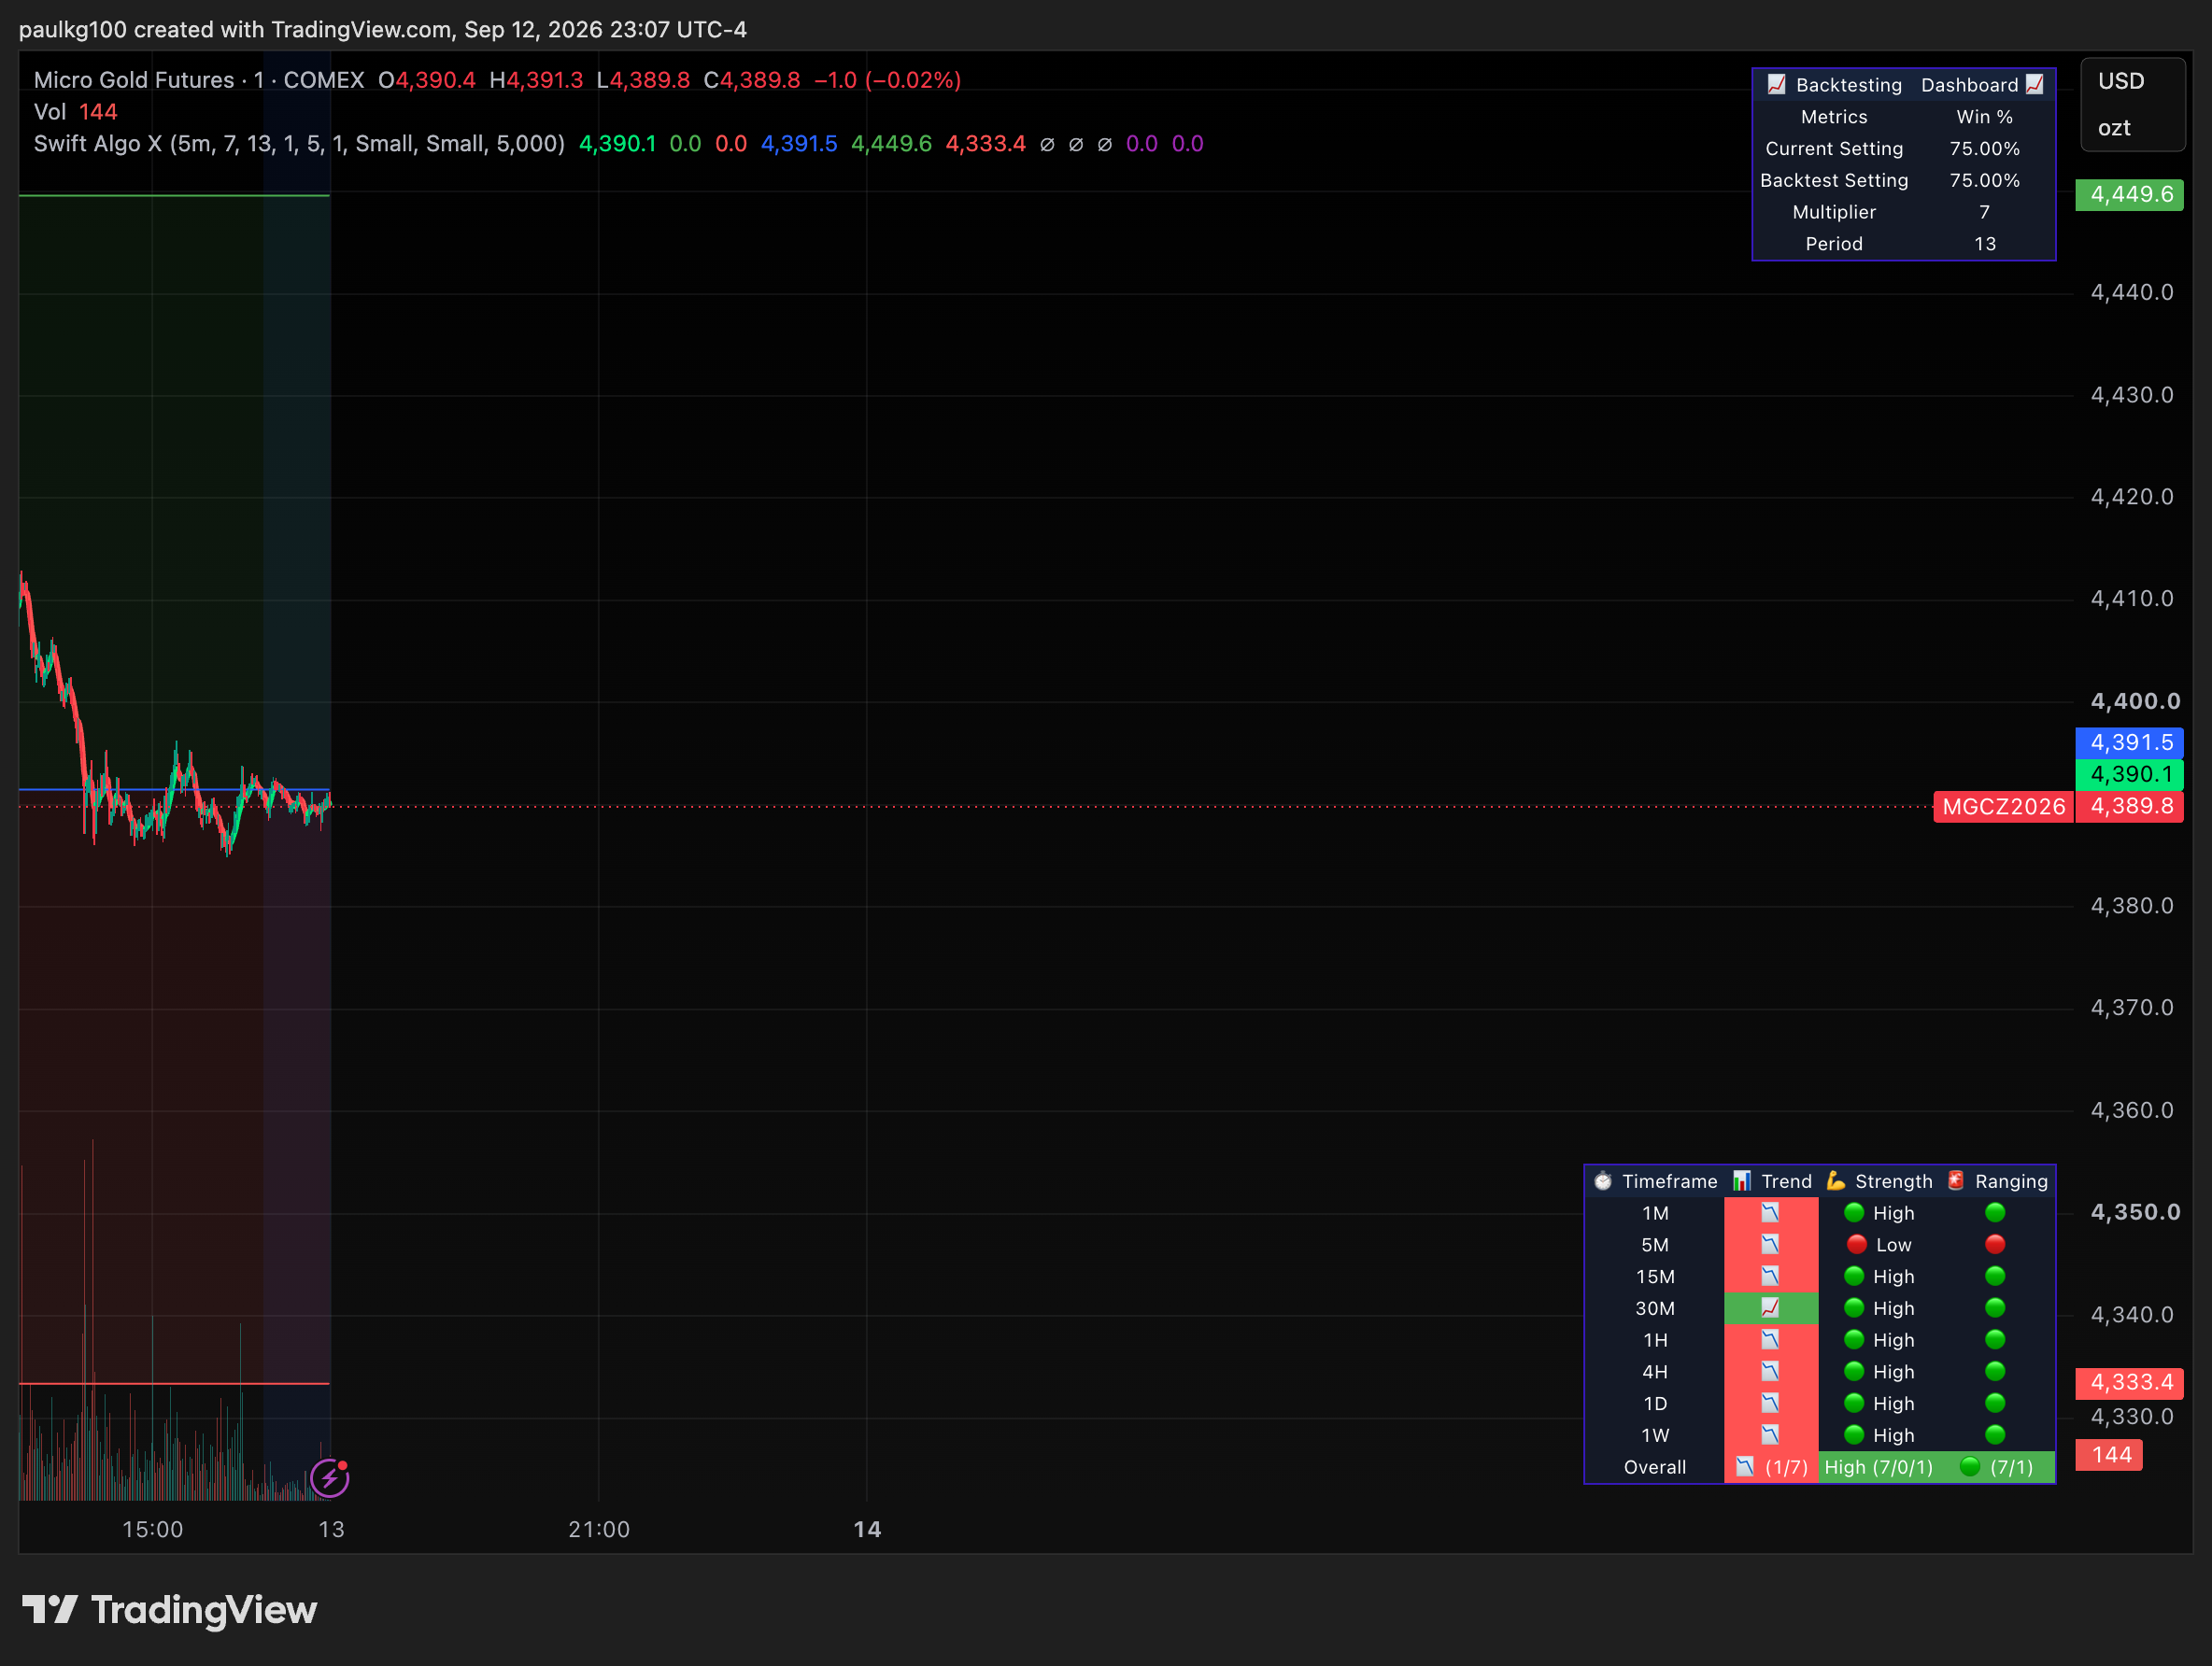Open the USD currency selector
Screen dimensions: 2212x1666
click(2121, 81)
